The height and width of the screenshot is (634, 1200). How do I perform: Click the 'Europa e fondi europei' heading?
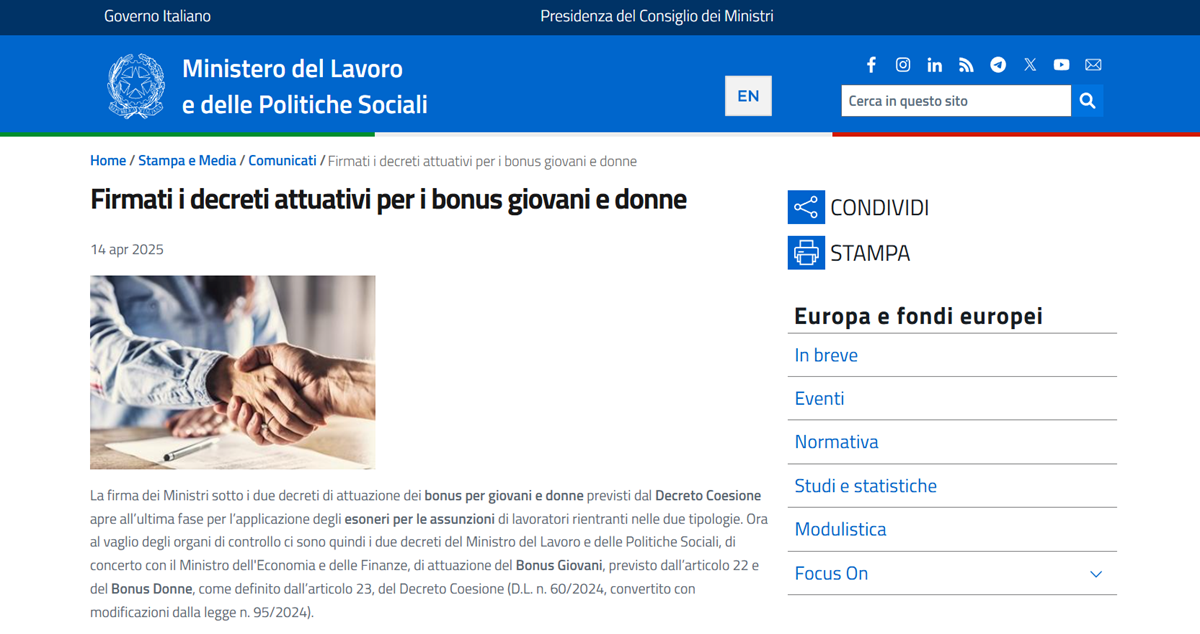[918, 316]
